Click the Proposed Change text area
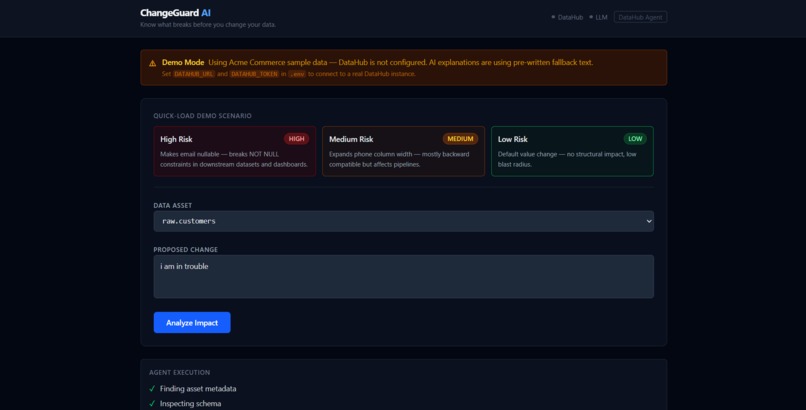The height and width of the screenshot is (410, 806). tap(404, 276)
